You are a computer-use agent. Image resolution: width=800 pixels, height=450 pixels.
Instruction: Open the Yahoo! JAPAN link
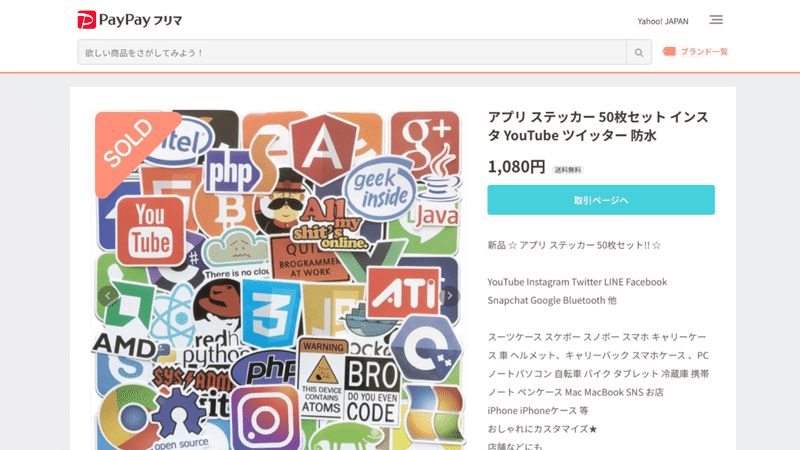(663, 21)
